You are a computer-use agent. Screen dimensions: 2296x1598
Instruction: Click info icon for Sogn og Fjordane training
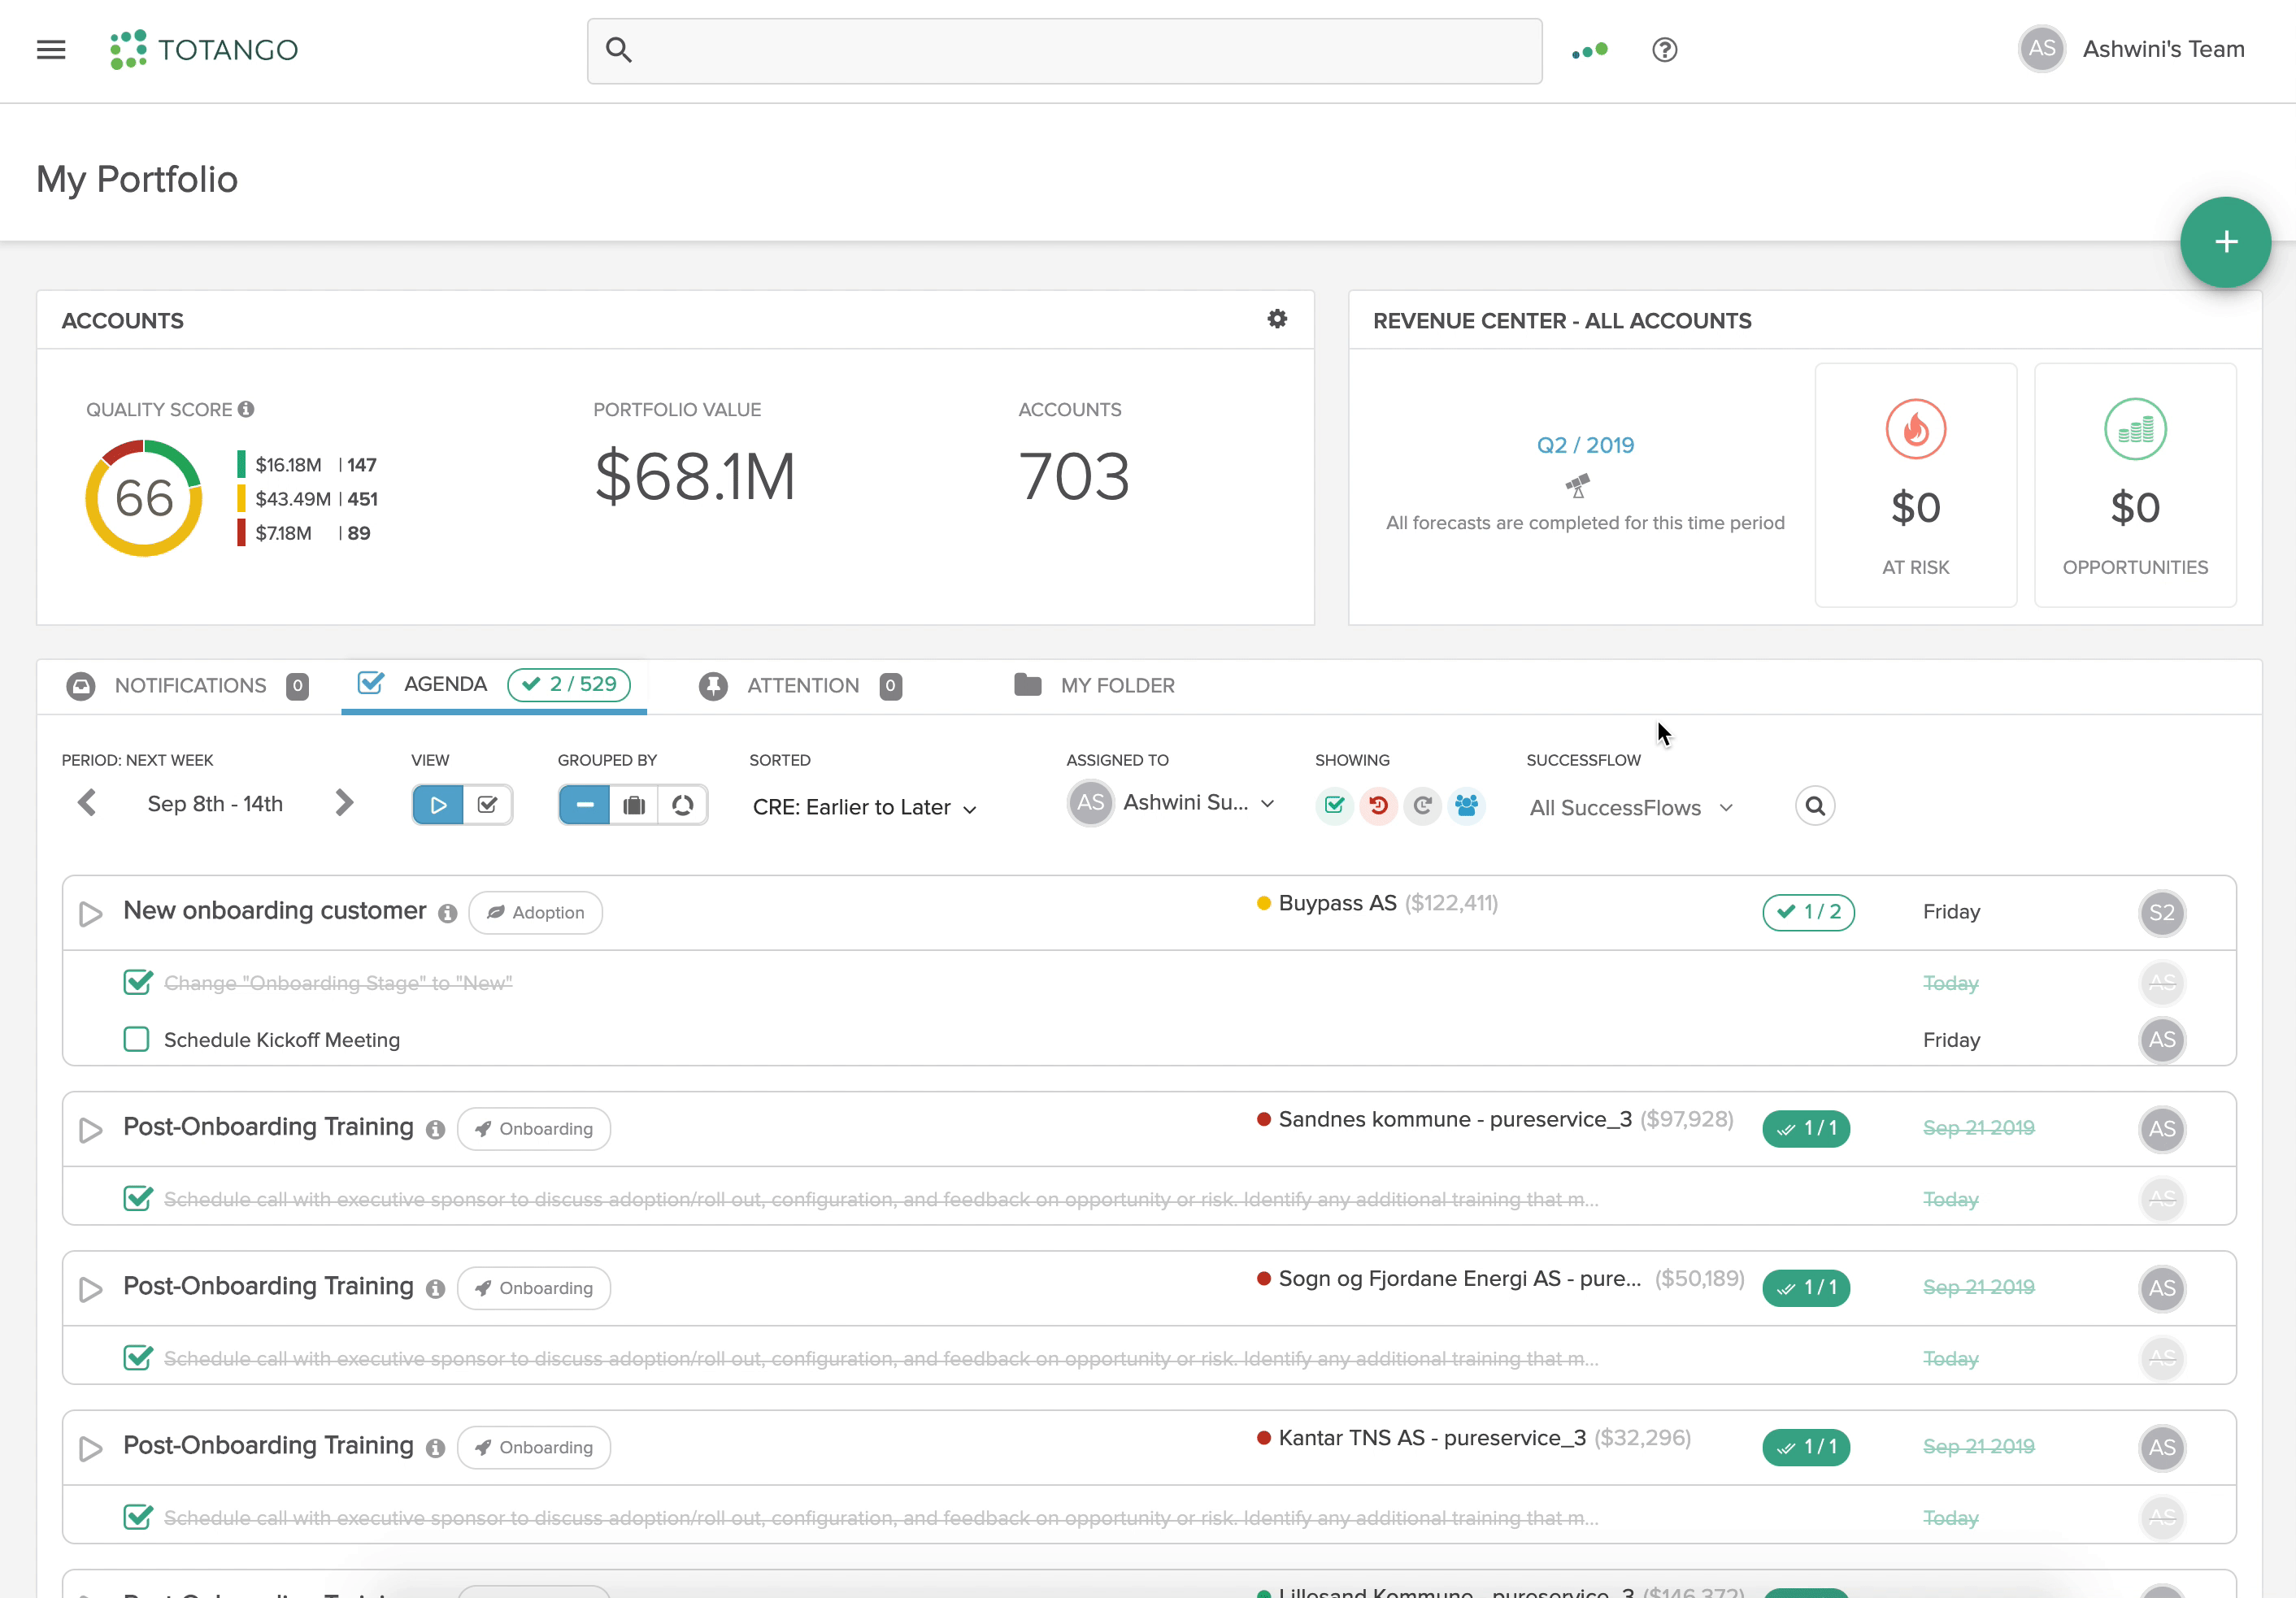click(x=435, y=1289)
